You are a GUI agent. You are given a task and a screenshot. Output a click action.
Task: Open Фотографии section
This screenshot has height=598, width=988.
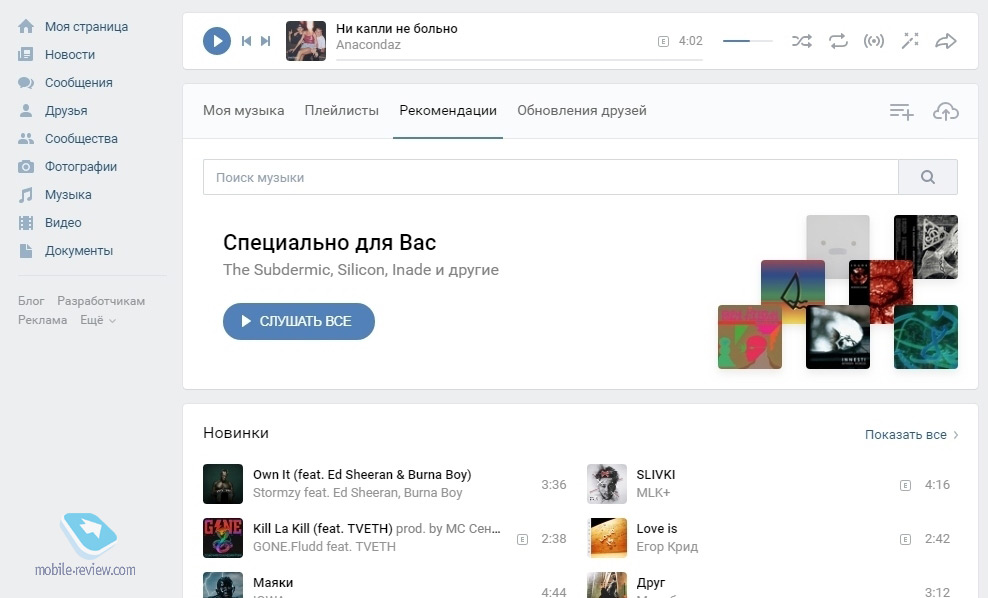[x=81, y=166]
